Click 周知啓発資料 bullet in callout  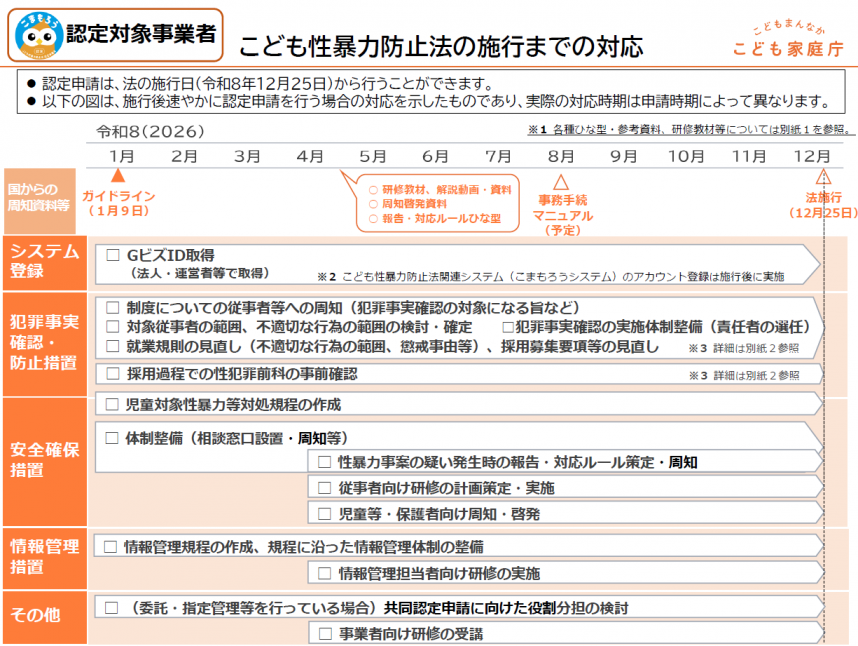(408, 203)
